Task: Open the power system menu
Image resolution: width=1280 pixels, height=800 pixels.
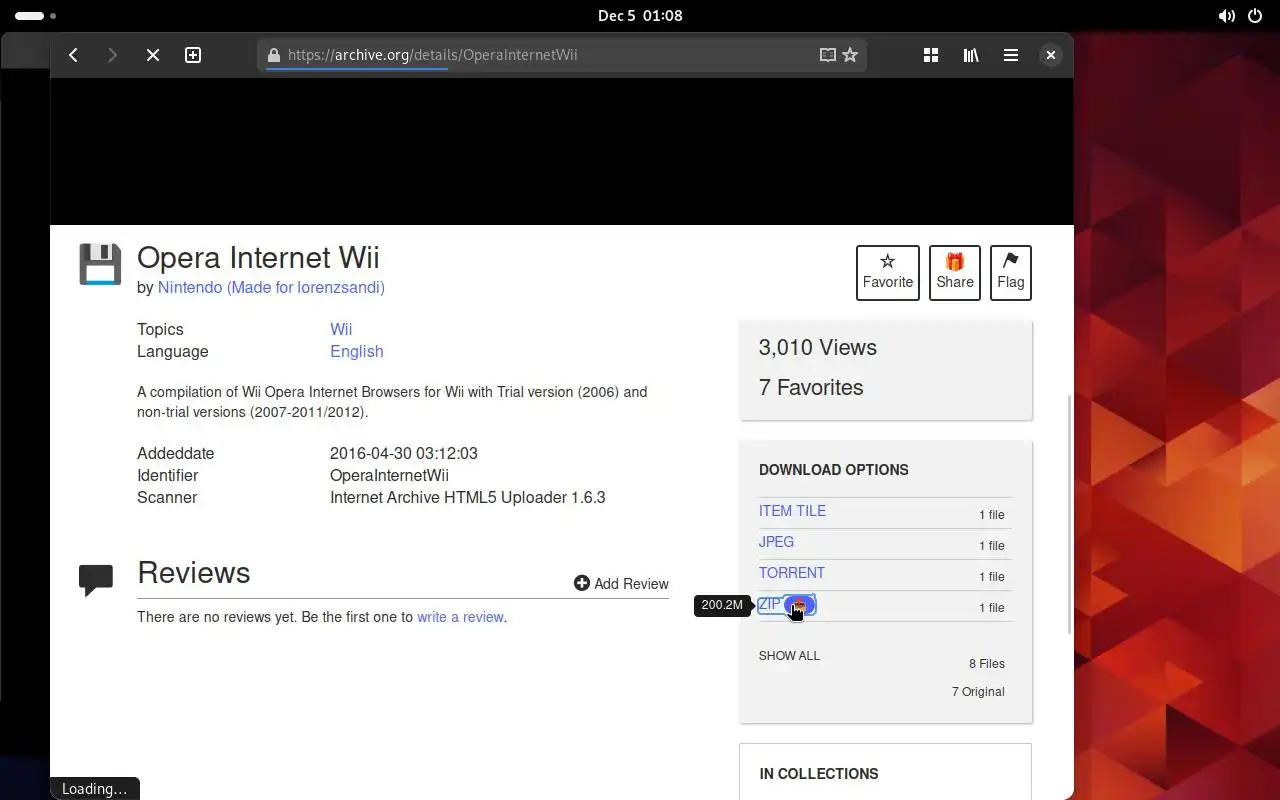Action: pyautogui.click(x=1256, y=16)
